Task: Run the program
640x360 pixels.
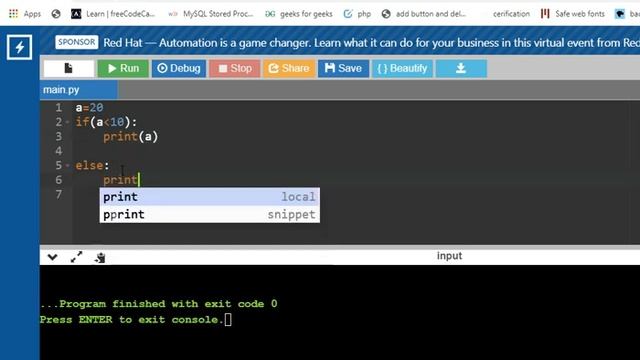Action: click(x=122, y=68)
